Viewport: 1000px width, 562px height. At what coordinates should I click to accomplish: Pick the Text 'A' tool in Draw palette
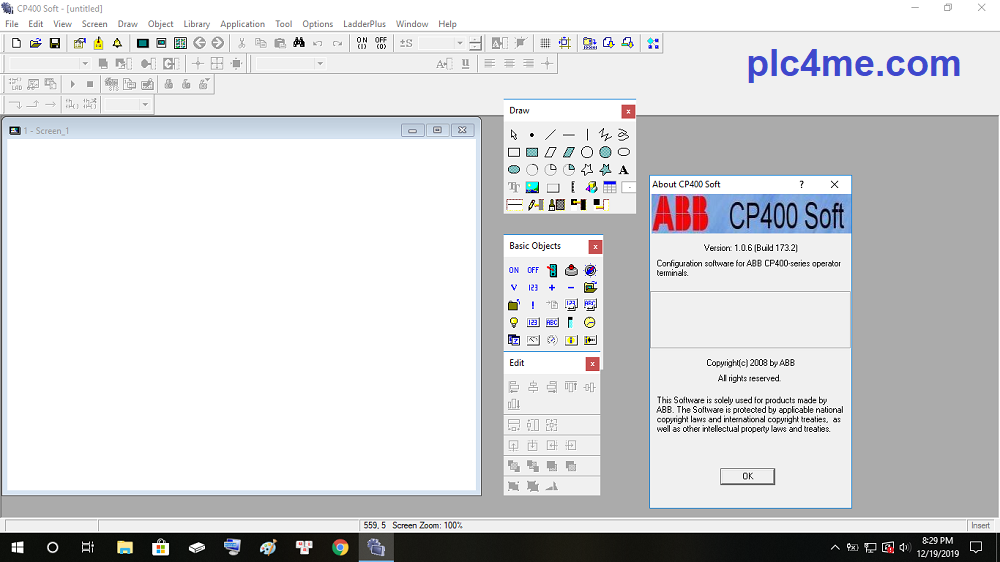click(624, 170)
